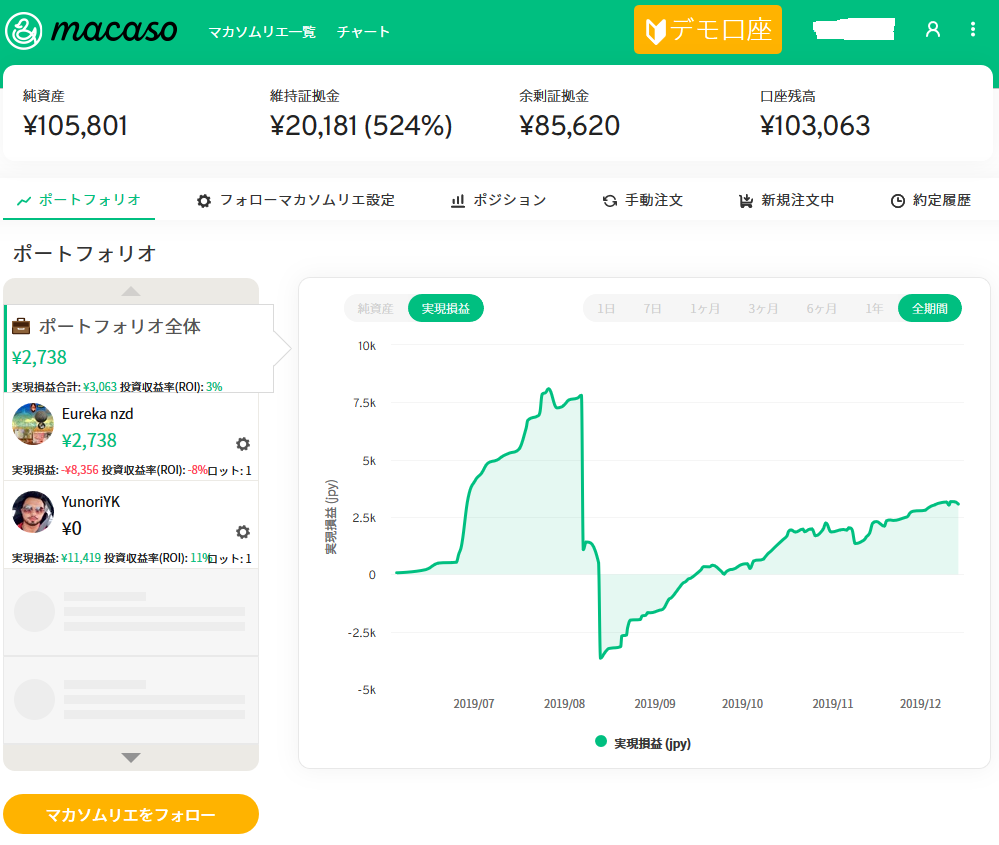Open フォローマカソムリエ設定 tab
The height and width of the screenshot is (845, 999).
[295, 200]
